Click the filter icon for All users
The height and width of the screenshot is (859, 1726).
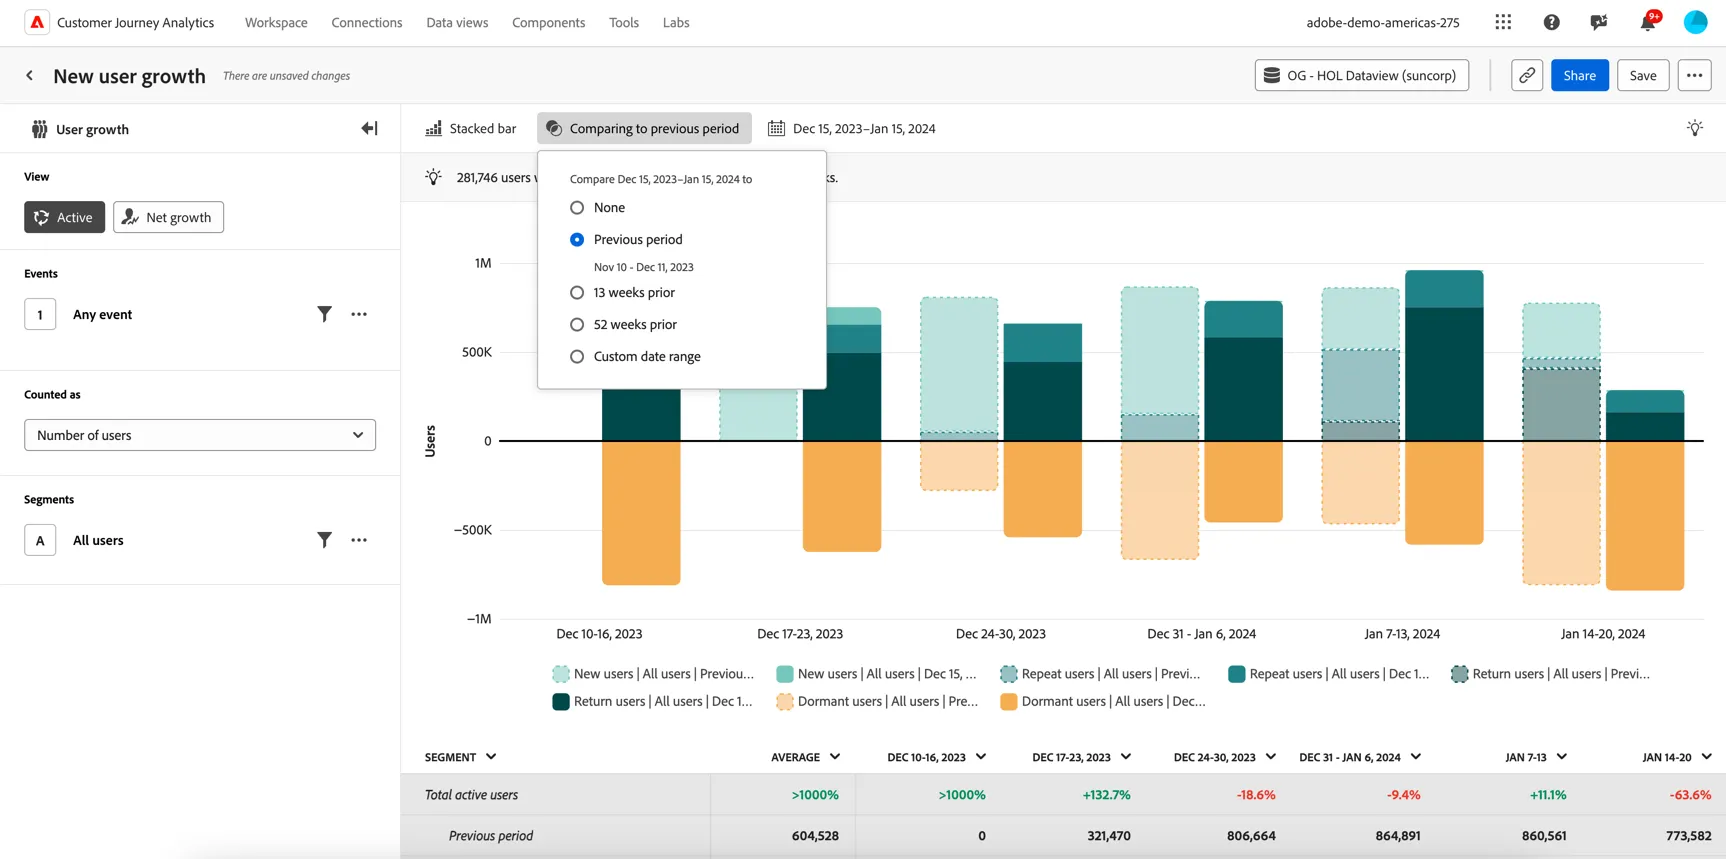tap(324, 540)
